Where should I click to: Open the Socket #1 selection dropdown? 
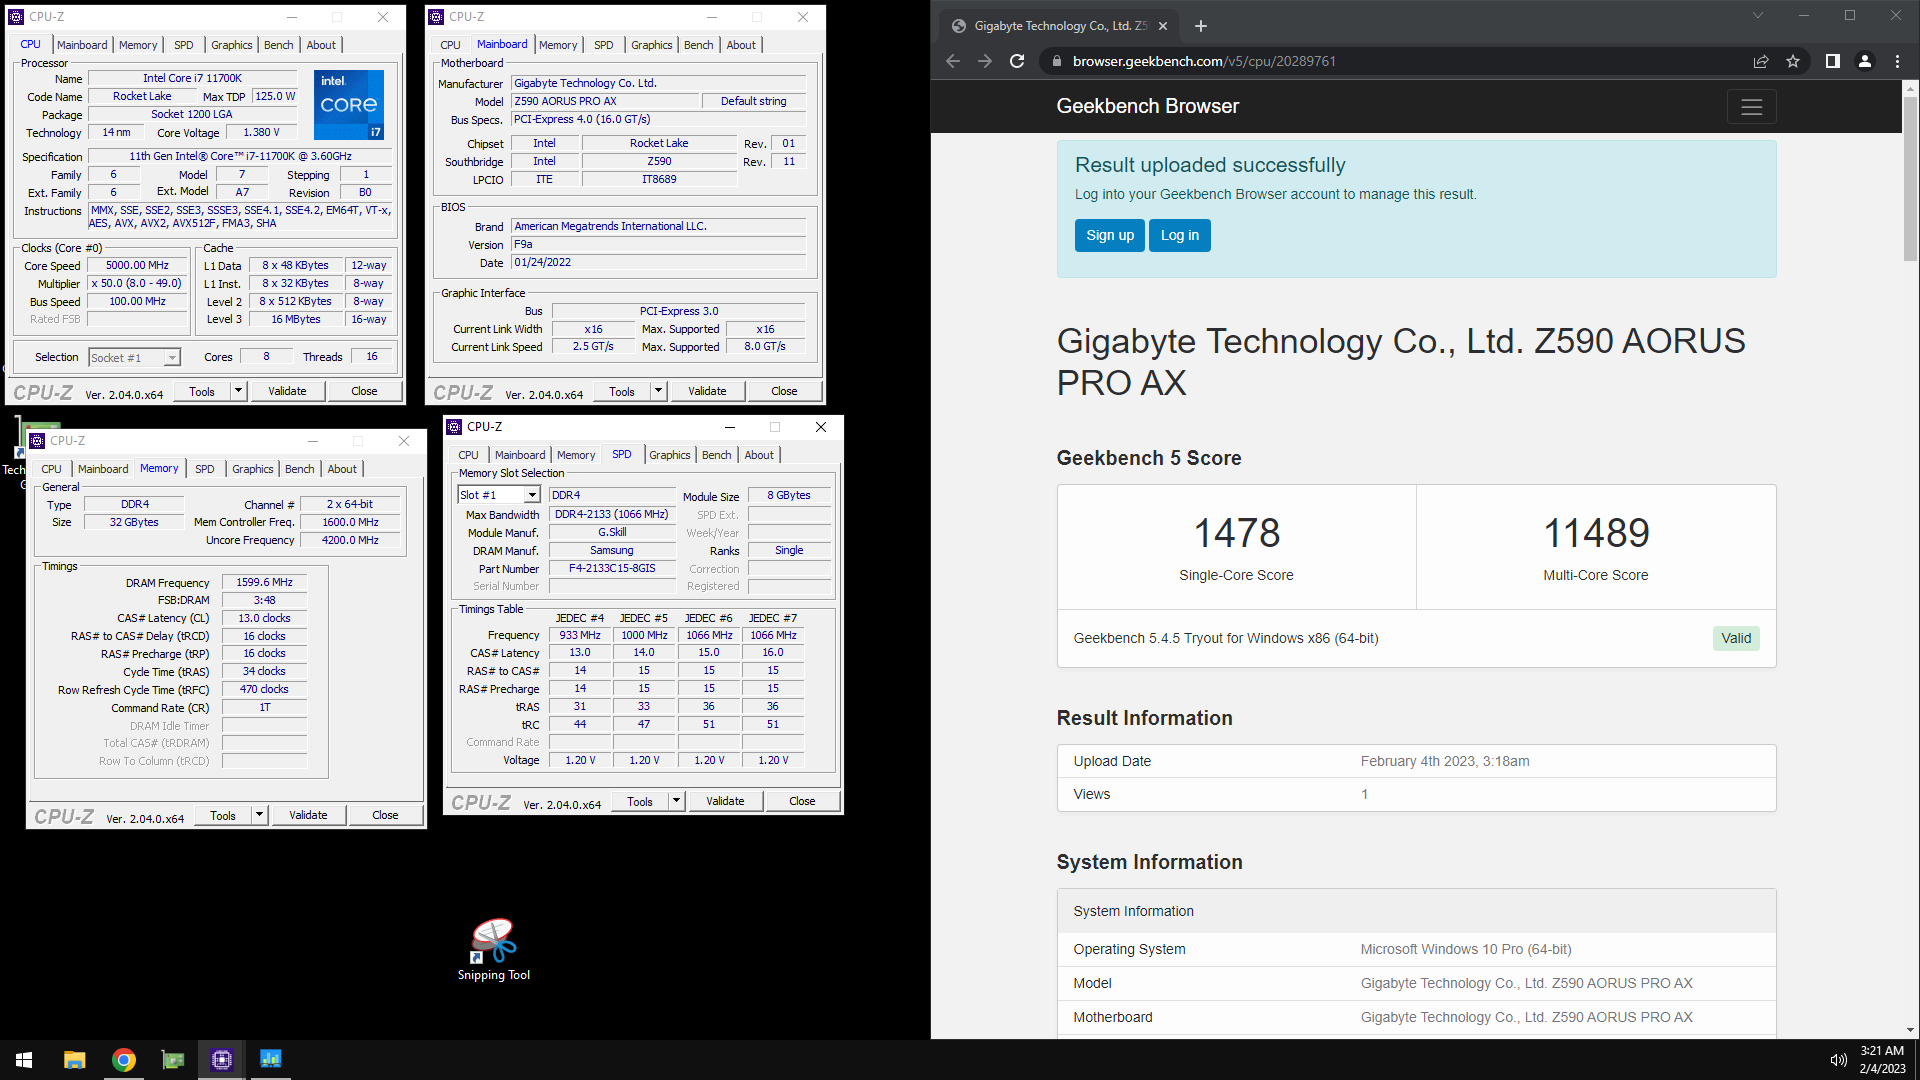click(134, 358)
